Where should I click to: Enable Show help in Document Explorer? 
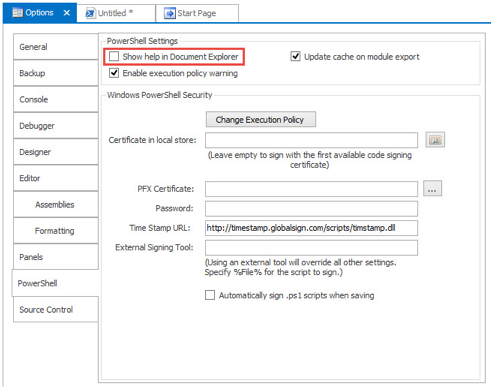[114, 56]
